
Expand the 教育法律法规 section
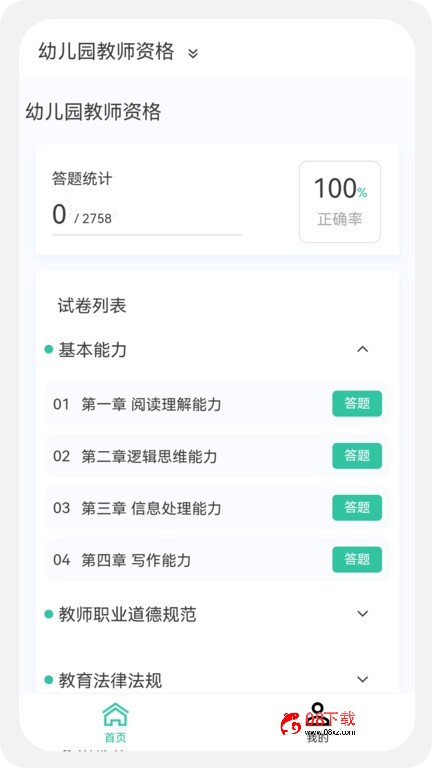click(362, 679)
